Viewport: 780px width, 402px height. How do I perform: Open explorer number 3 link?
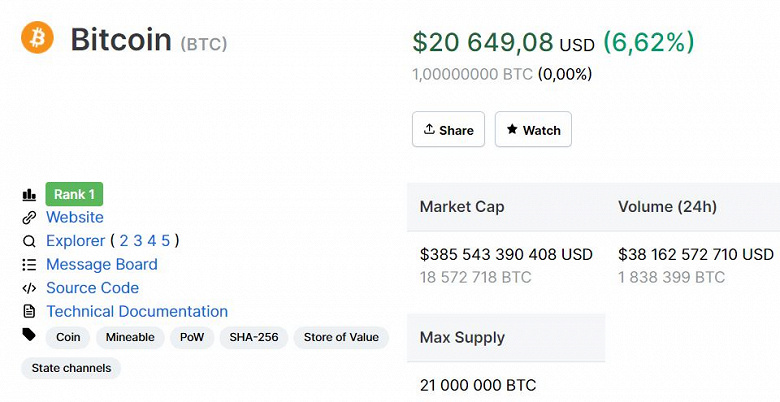pyautogui.click(x=138, y=241)
